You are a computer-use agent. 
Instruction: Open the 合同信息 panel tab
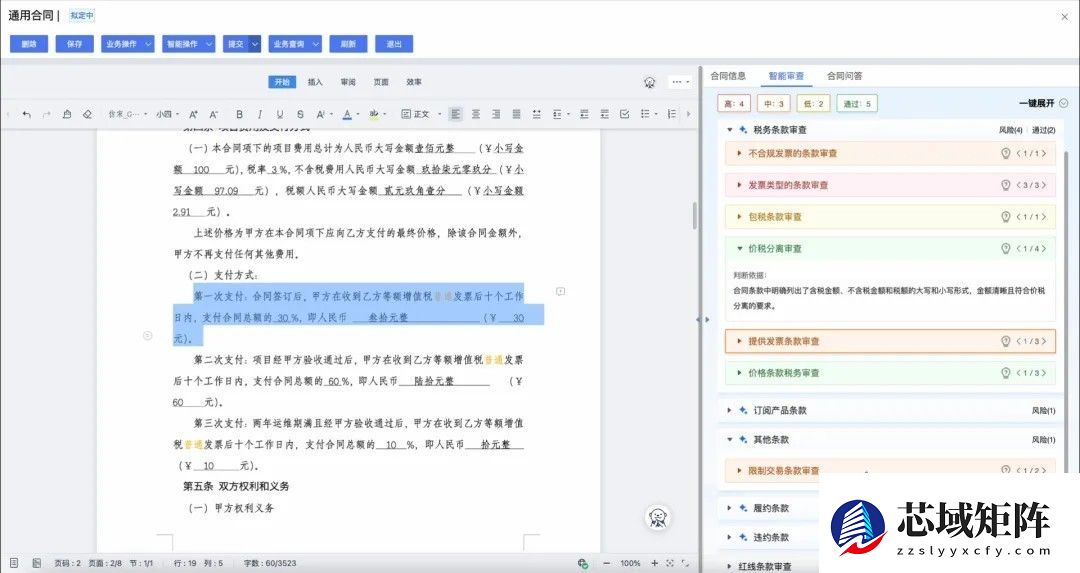728,76
